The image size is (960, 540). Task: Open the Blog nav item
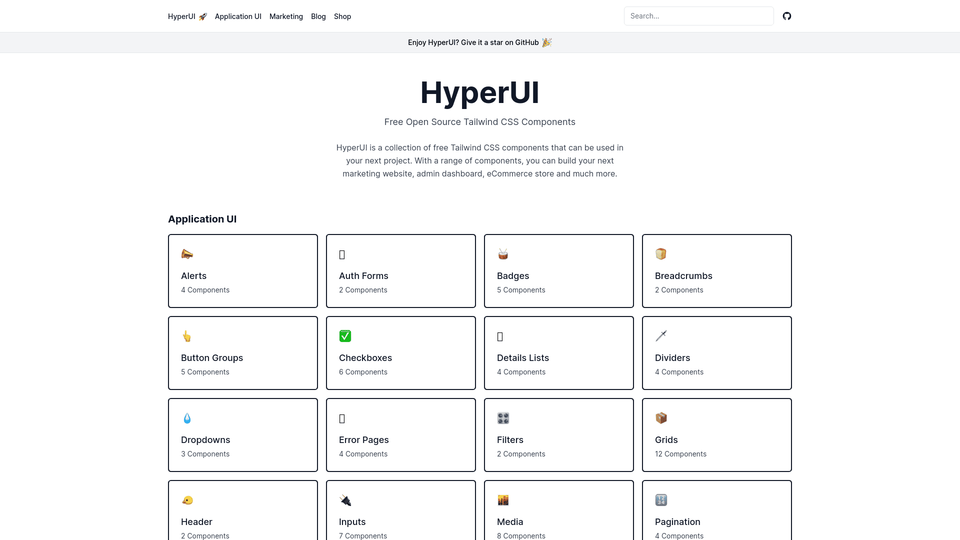pyautogui.click(x=318, y=17)
